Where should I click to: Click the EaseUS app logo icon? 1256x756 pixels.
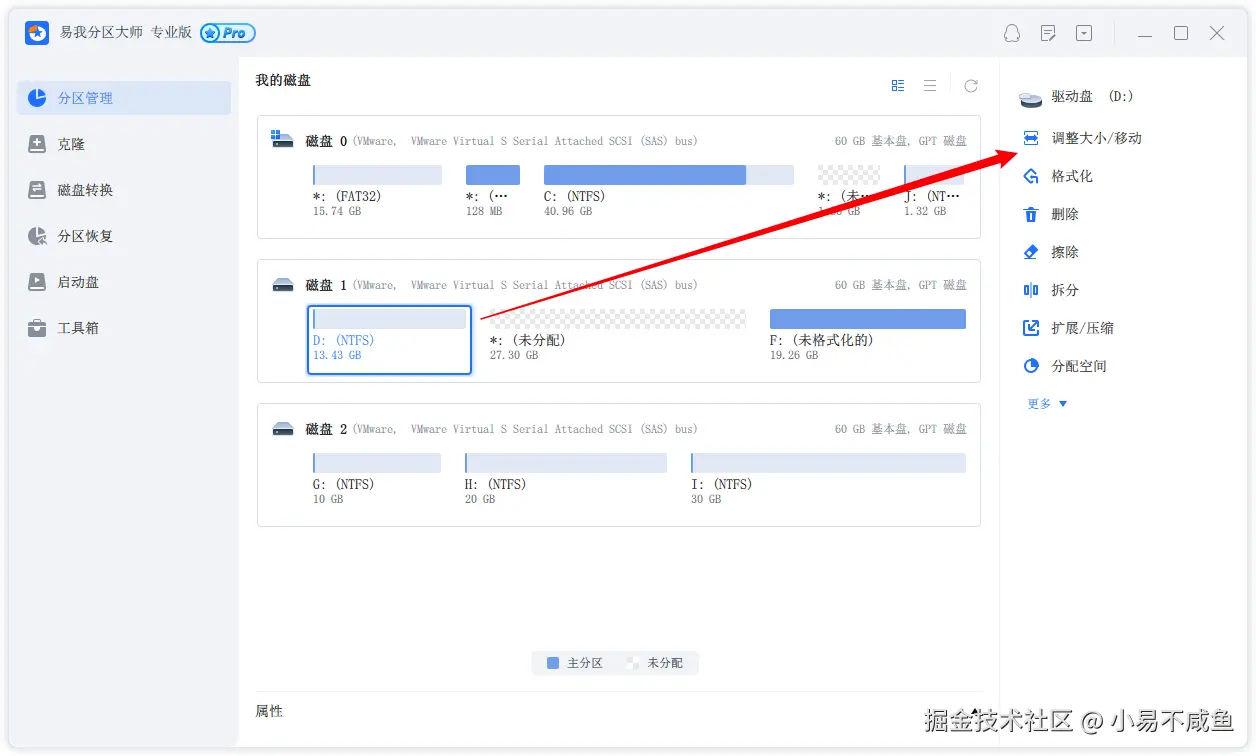37,33
